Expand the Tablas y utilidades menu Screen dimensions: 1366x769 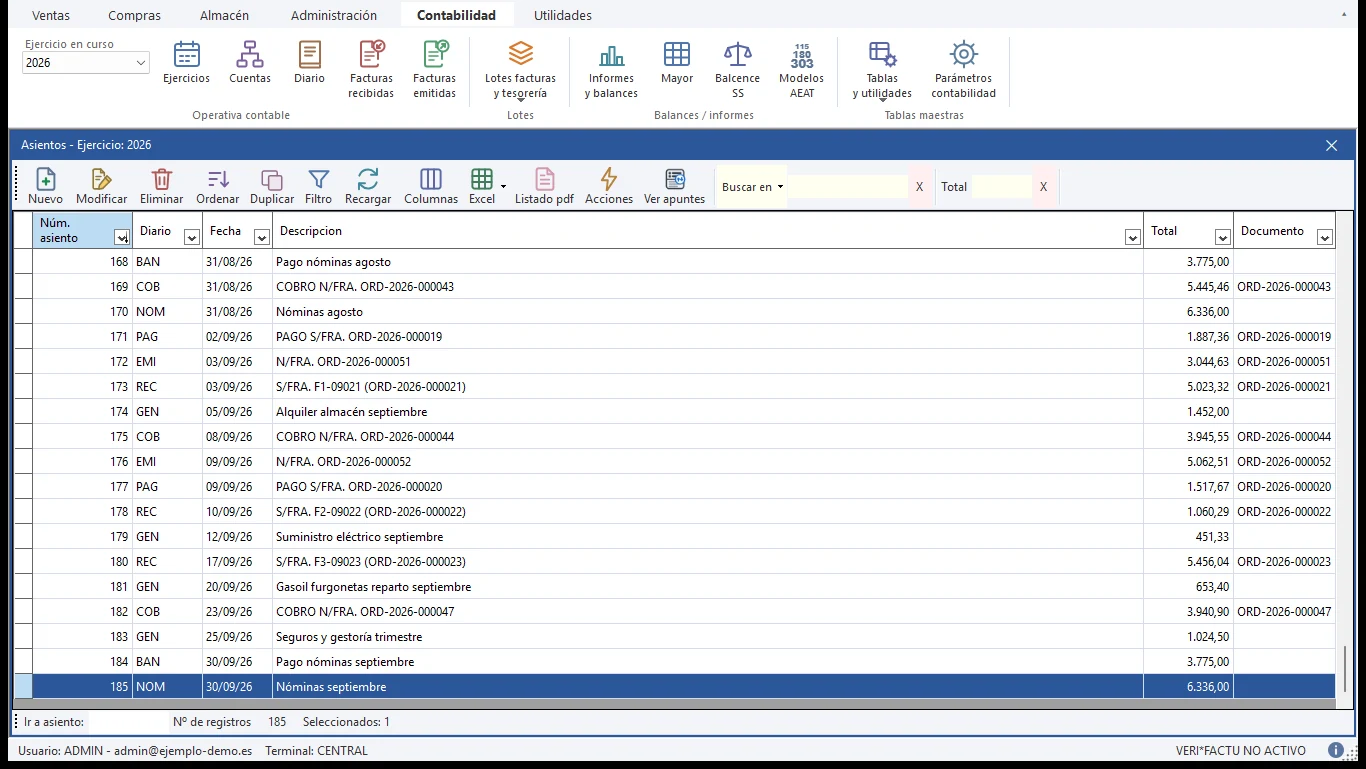tap(882, 70)
